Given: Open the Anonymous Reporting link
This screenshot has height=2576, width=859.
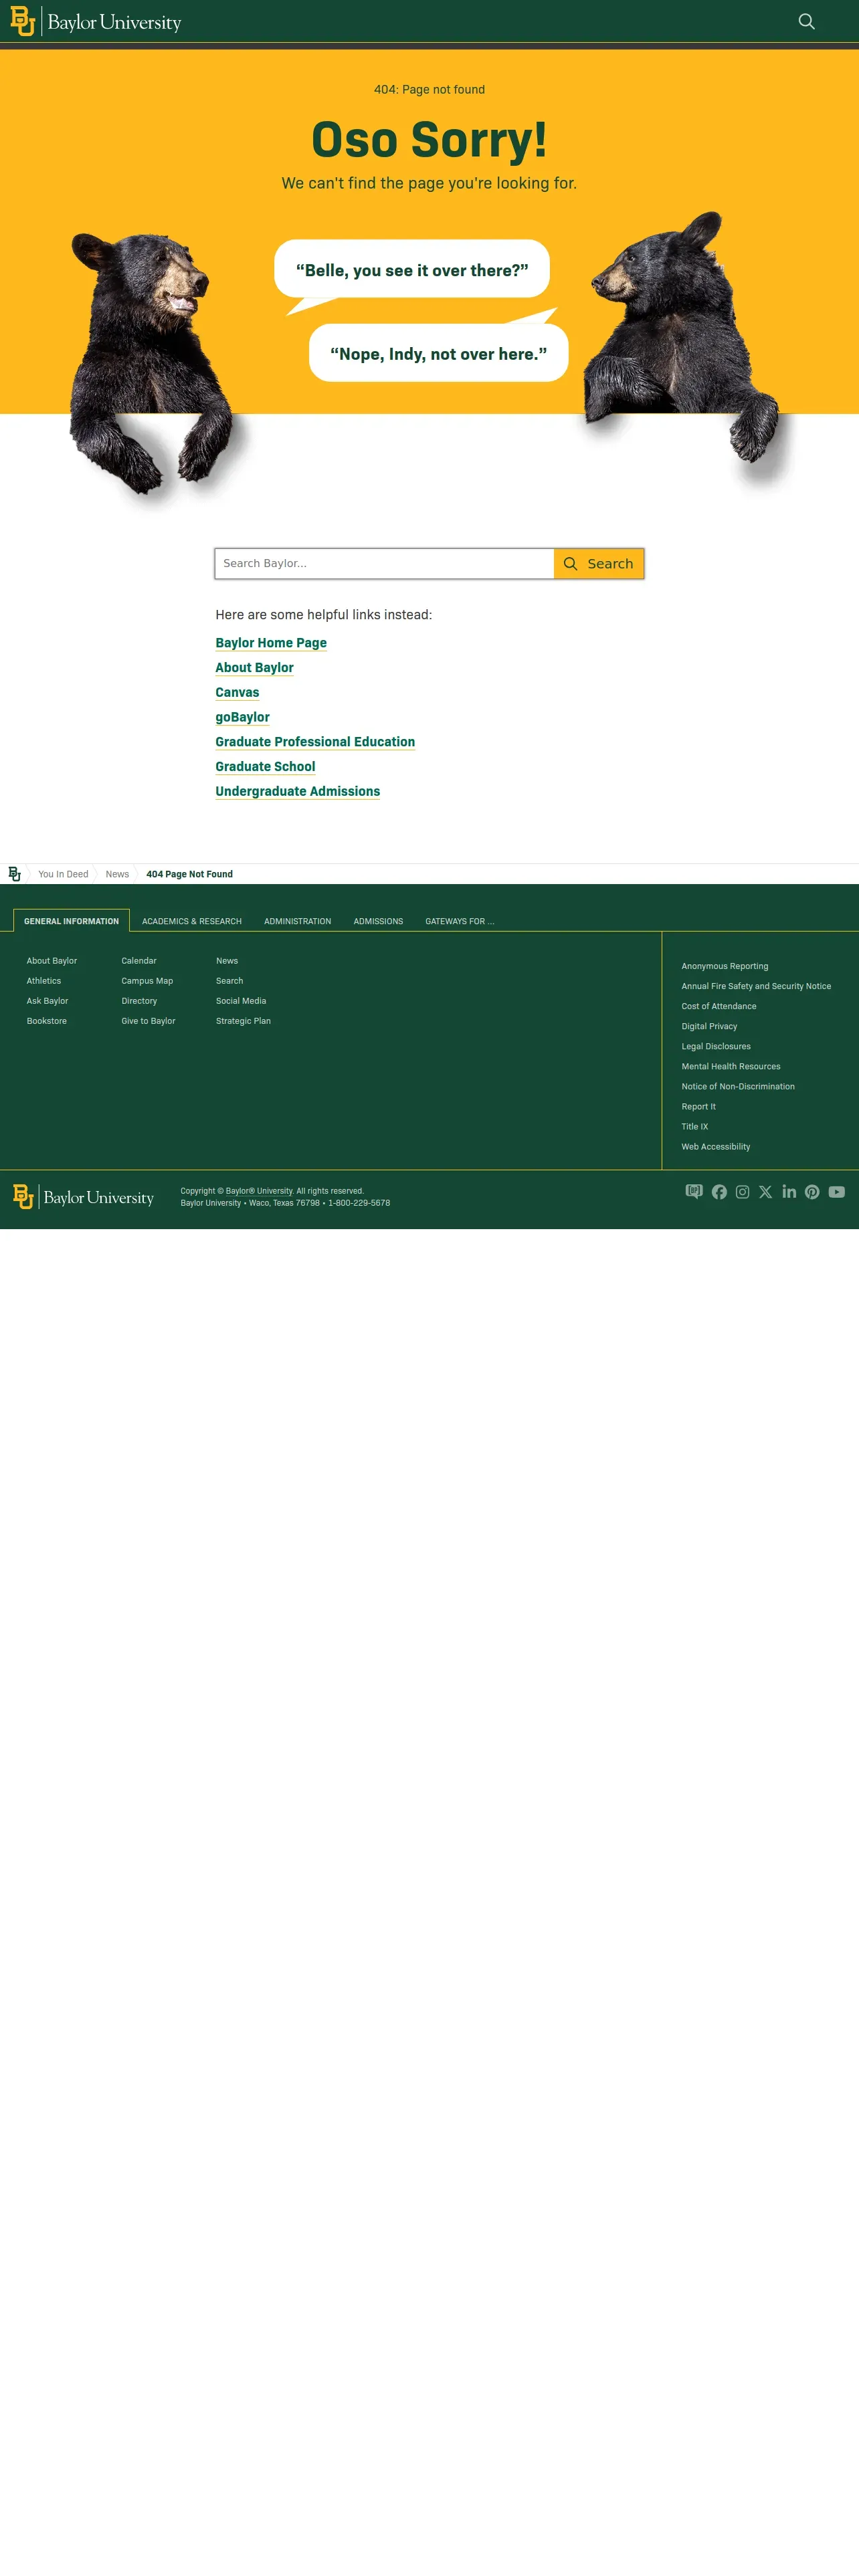Looking at the screenshot, I should click(x=725, y=966).
